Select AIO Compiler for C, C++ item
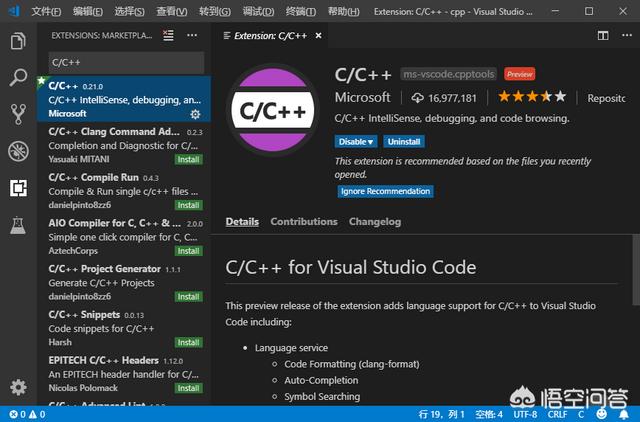 point(124,236)
